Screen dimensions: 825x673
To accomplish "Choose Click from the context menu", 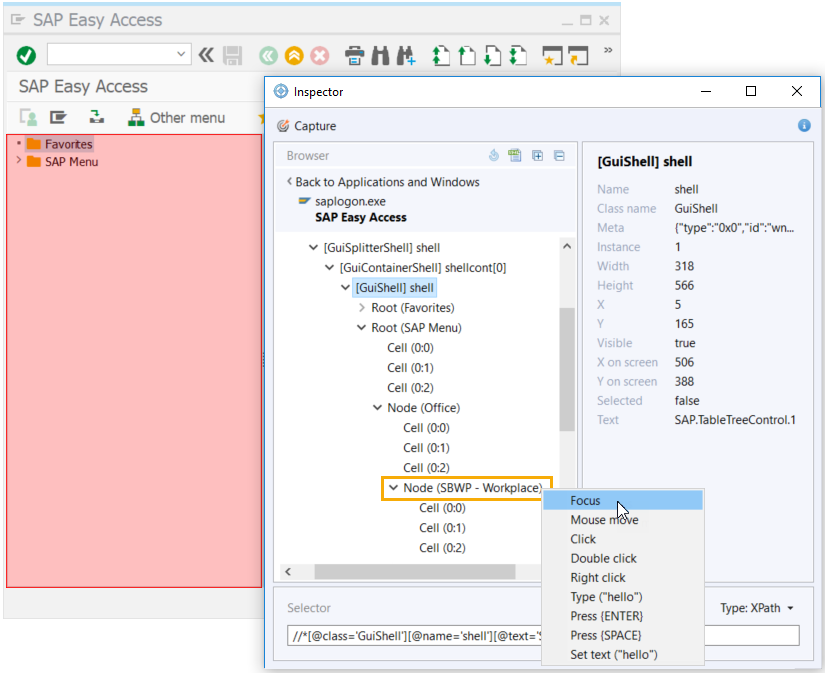I will (x=622, y=539).
